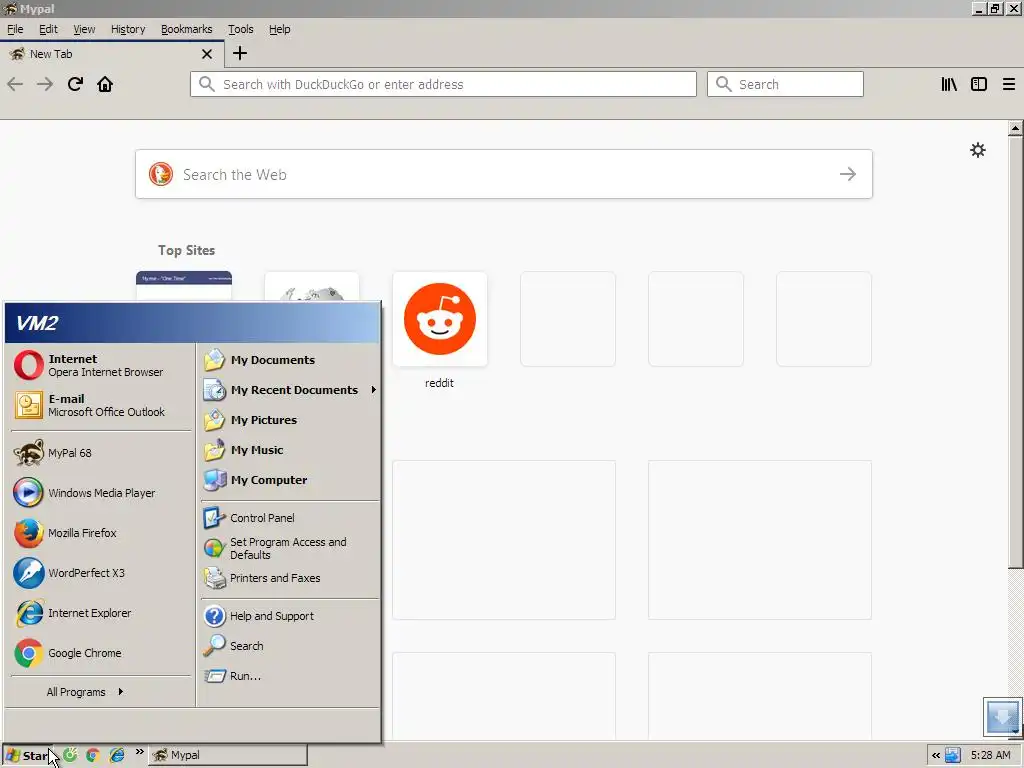This screenshot has width=1024, height=768.
Task: Open the Tools menu
Action: 240,29
